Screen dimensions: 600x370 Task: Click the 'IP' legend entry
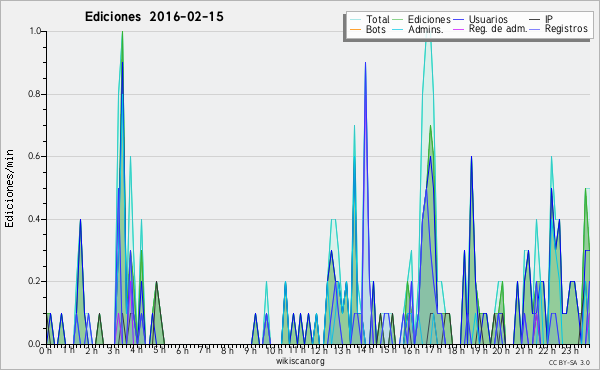coord(548,19)
